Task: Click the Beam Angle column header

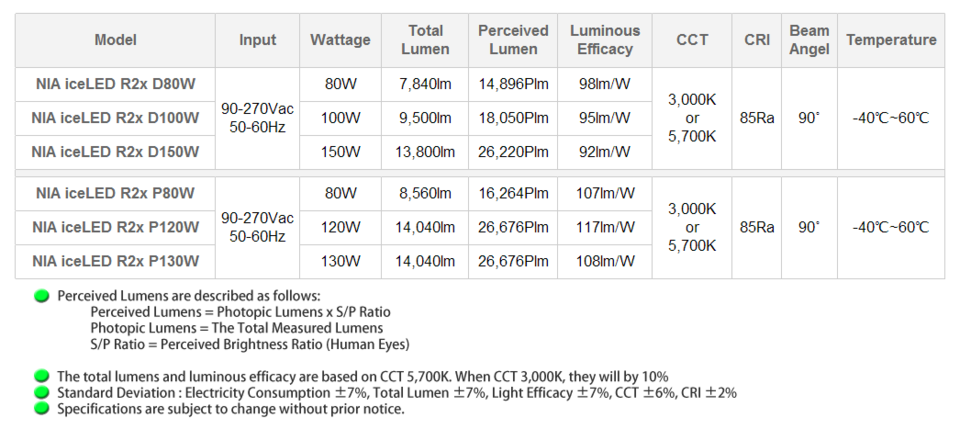Action: click(x=809, y=40)
